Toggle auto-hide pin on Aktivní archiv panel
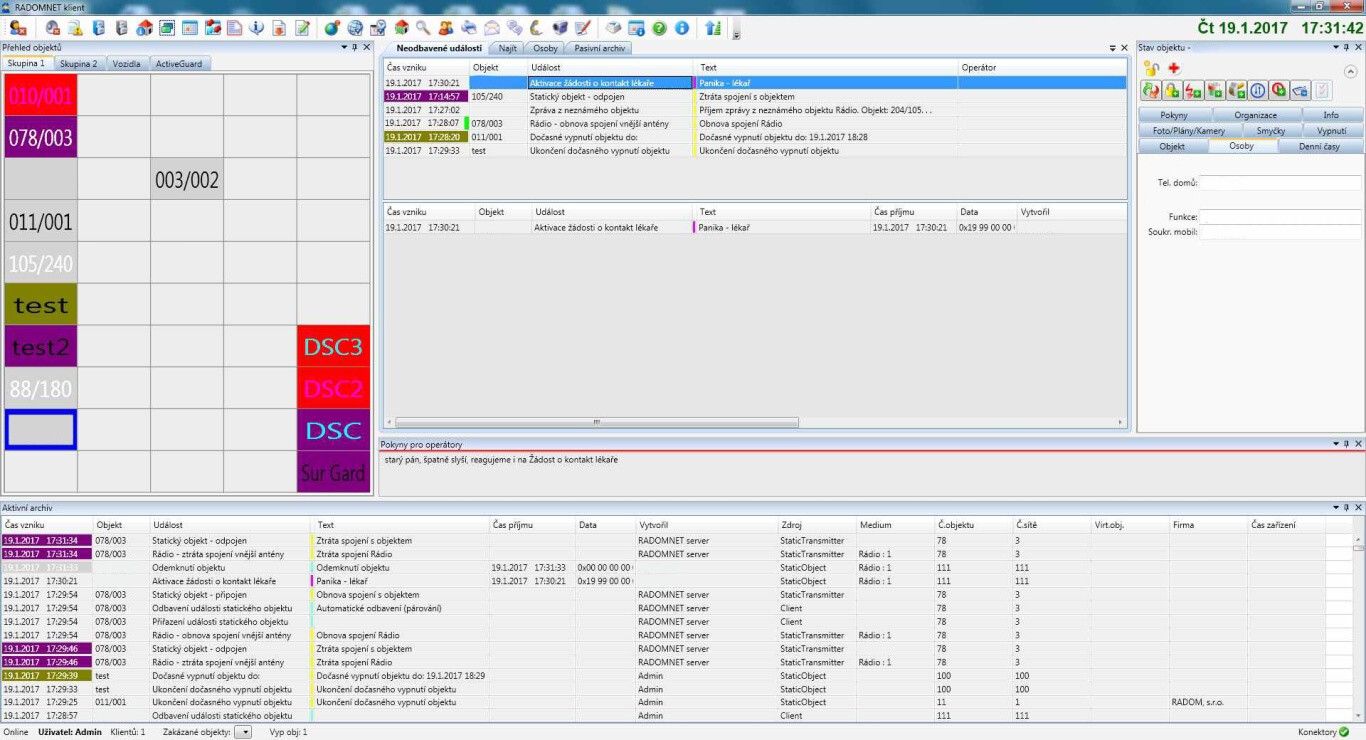Viewport: 1366px width, 740px height. 1347,508
